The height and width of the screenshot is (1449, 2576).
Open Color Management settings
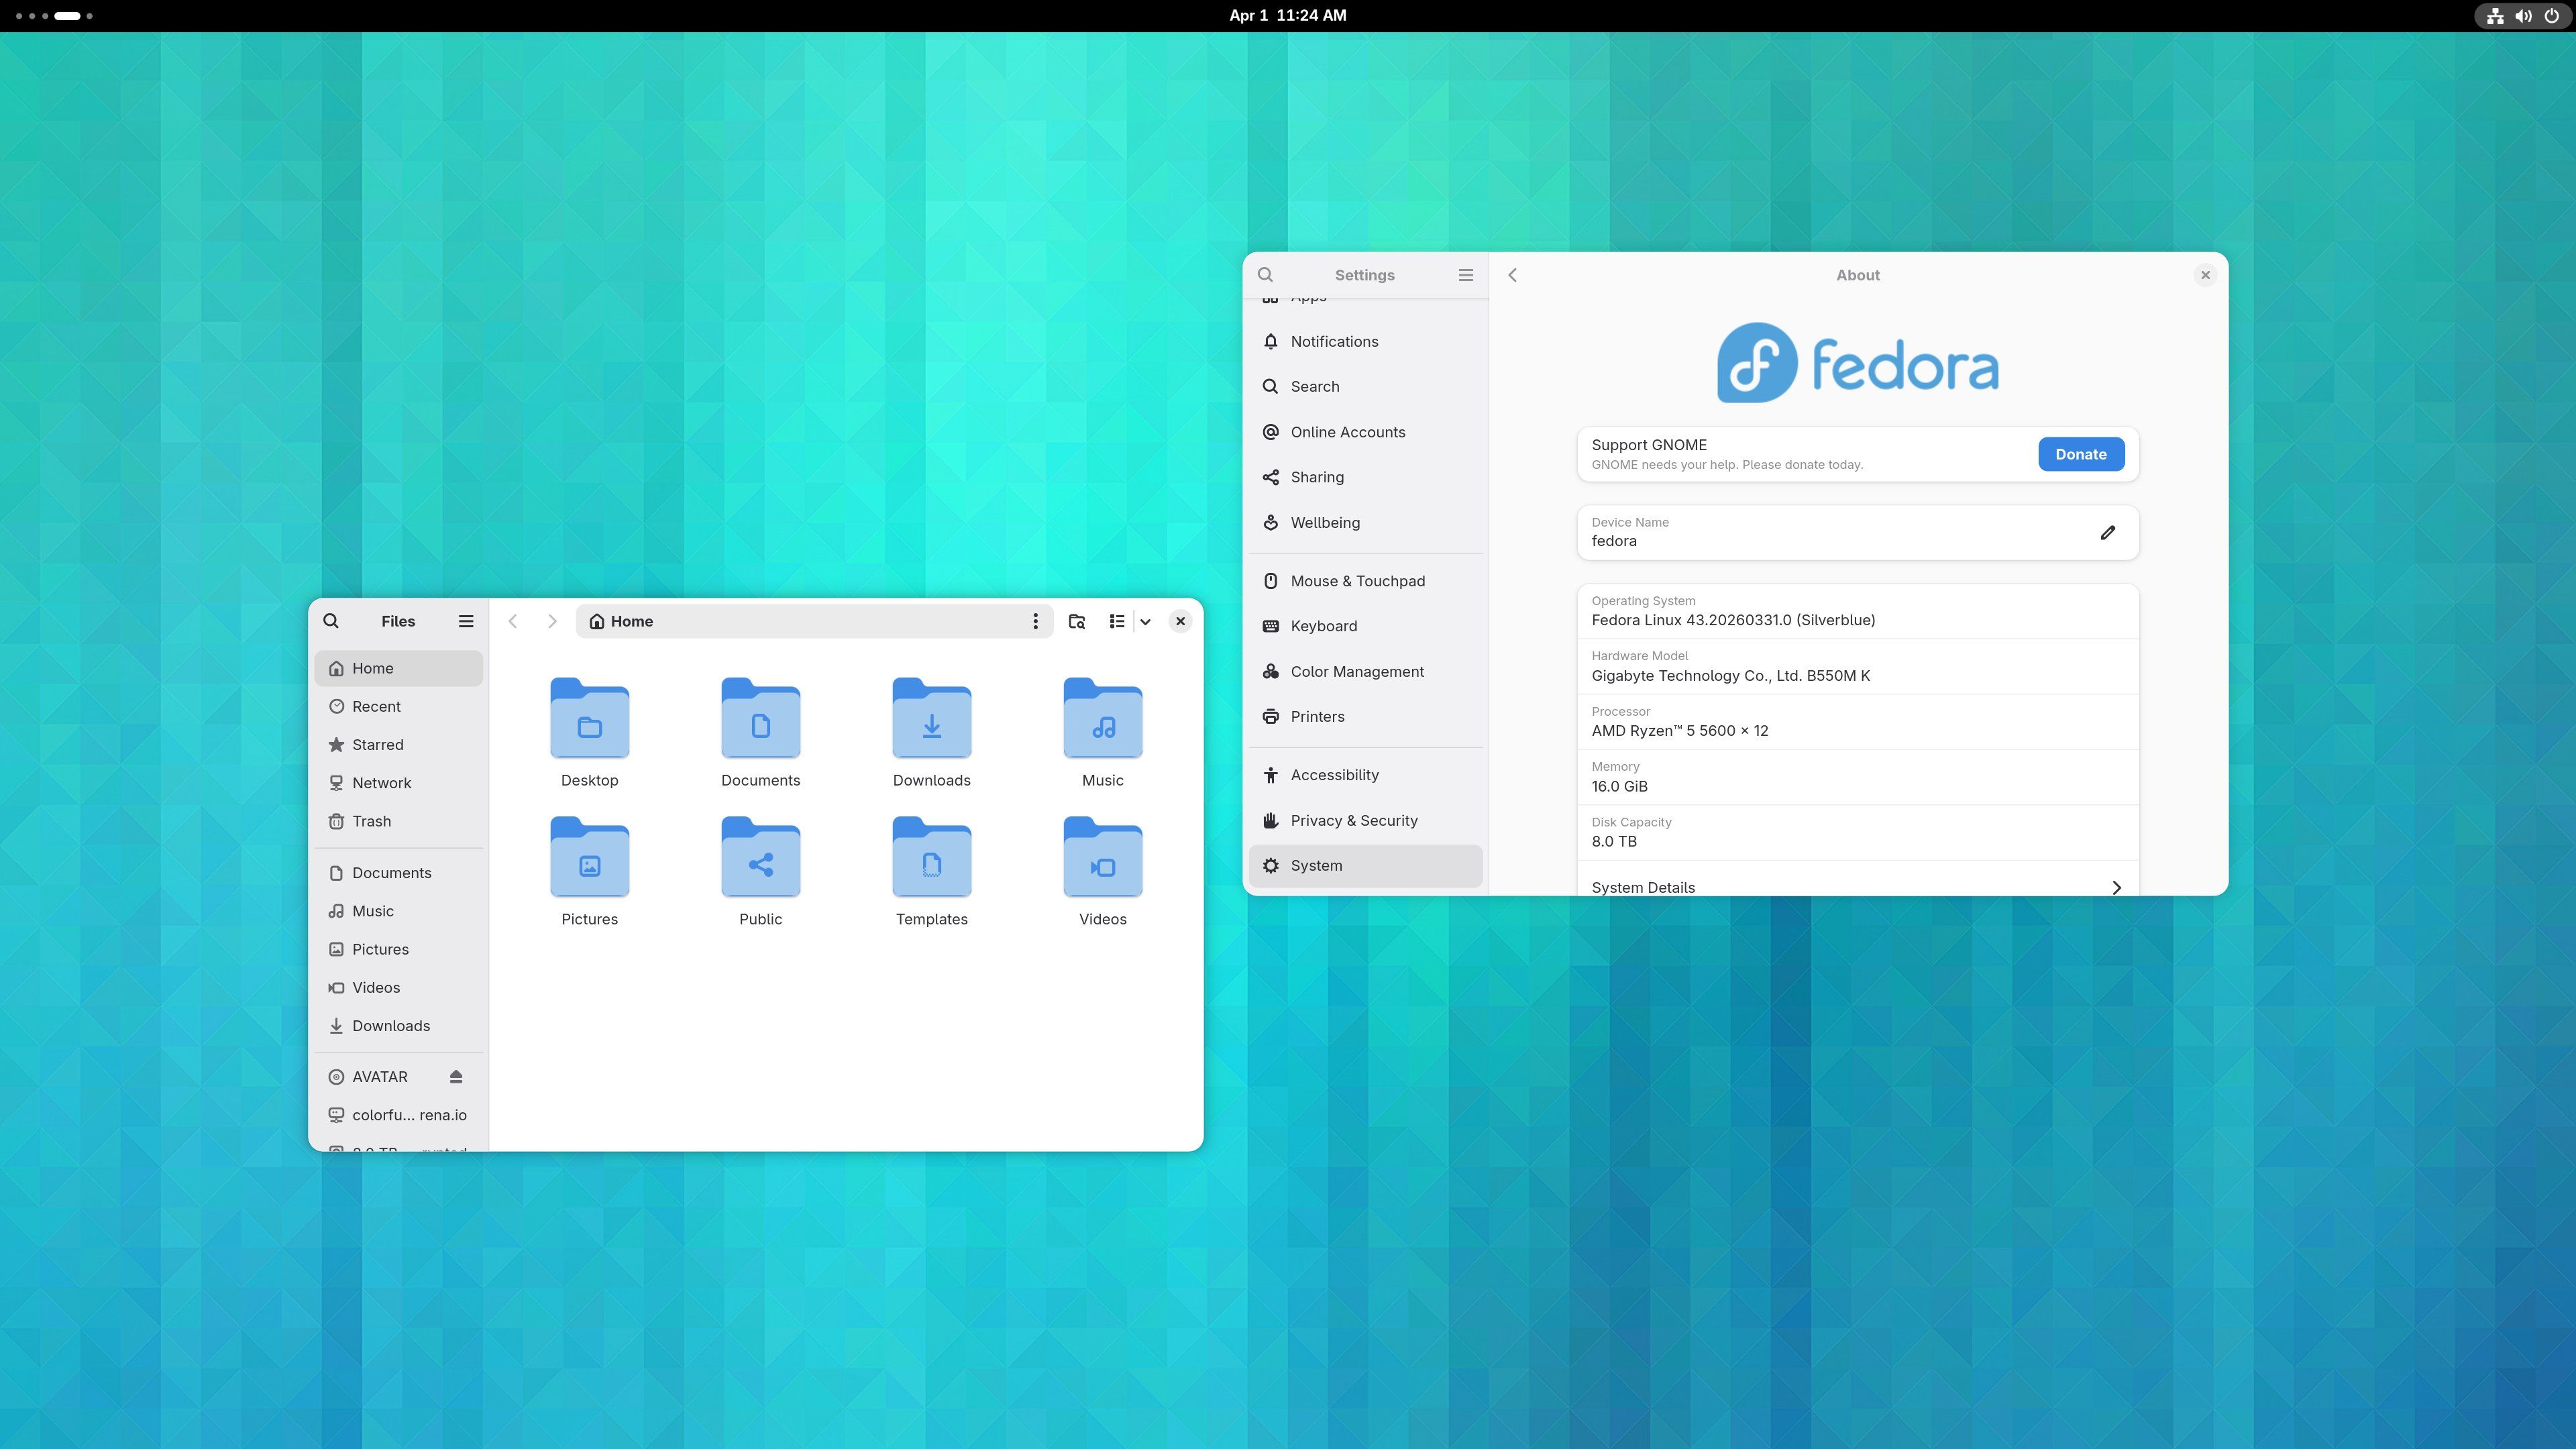(1365, 672)
